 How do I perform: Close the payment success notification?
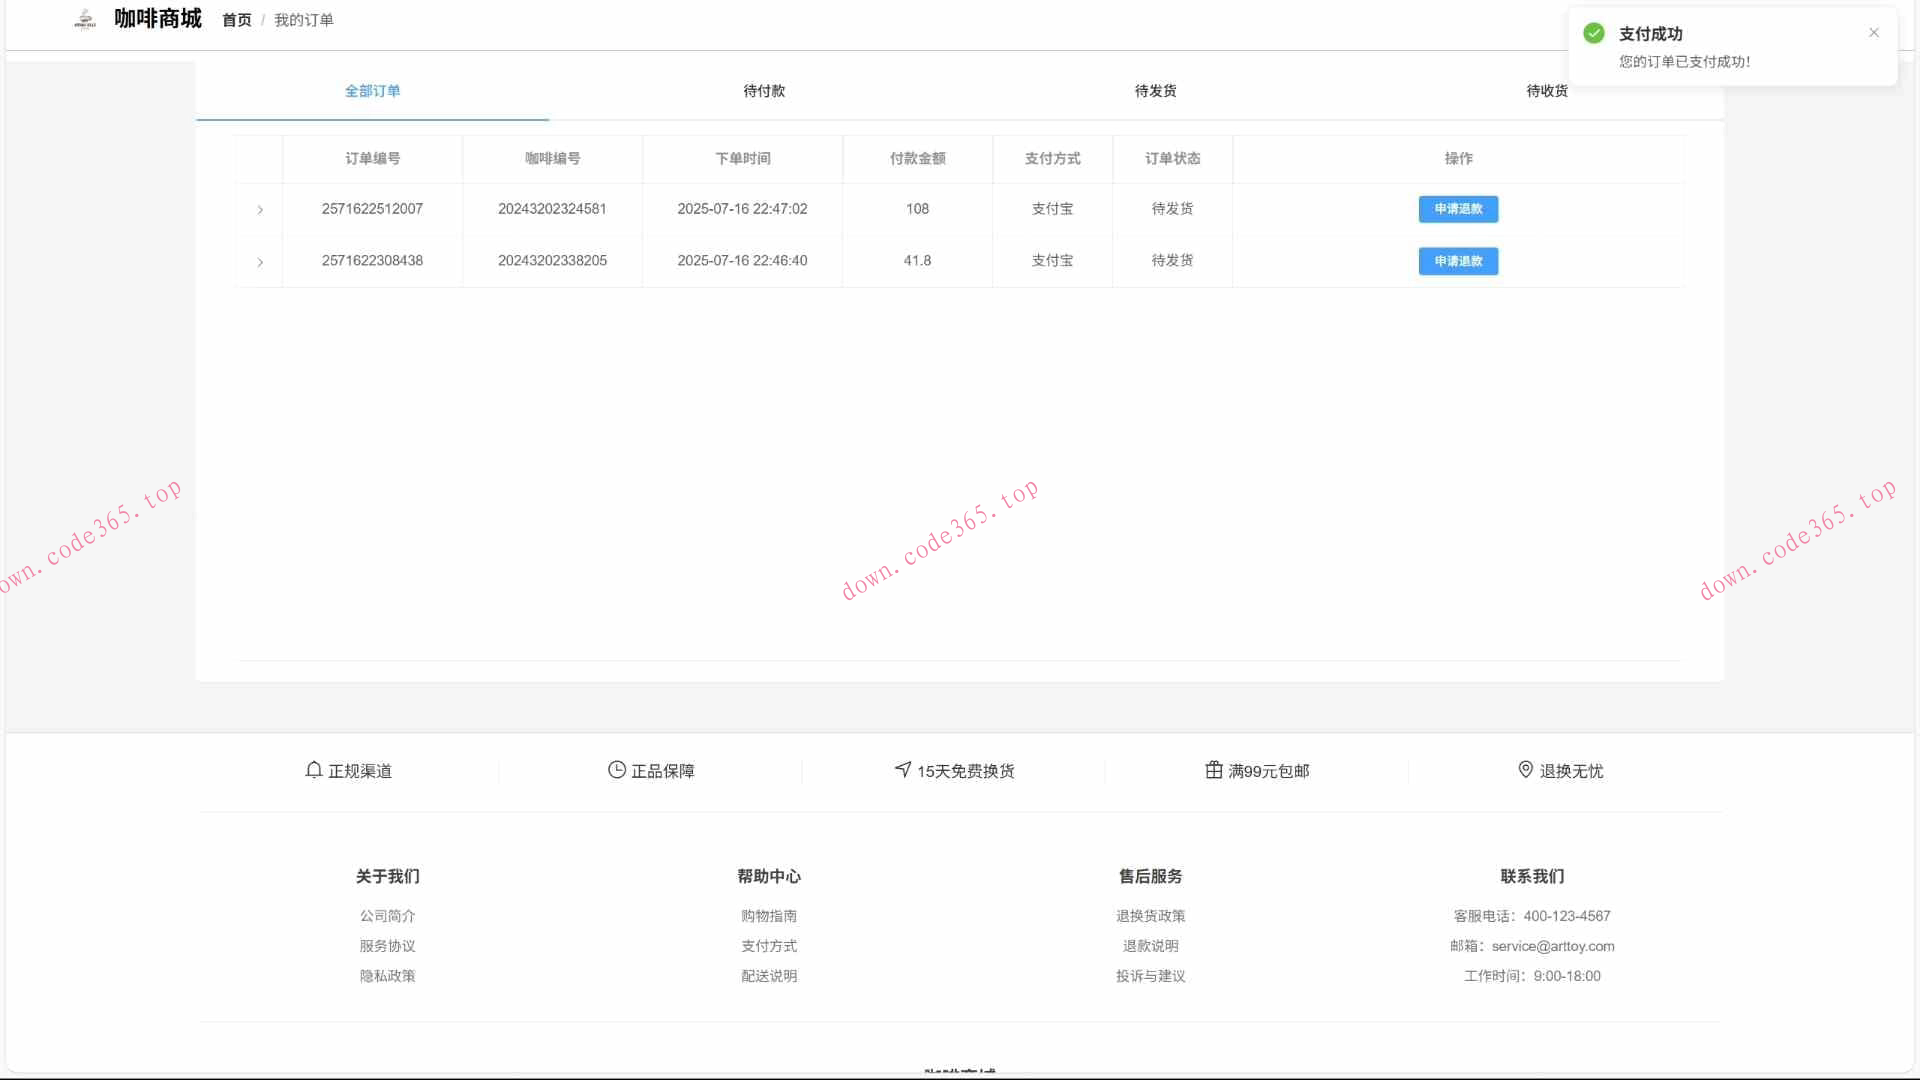click(x=1874, y=33)
